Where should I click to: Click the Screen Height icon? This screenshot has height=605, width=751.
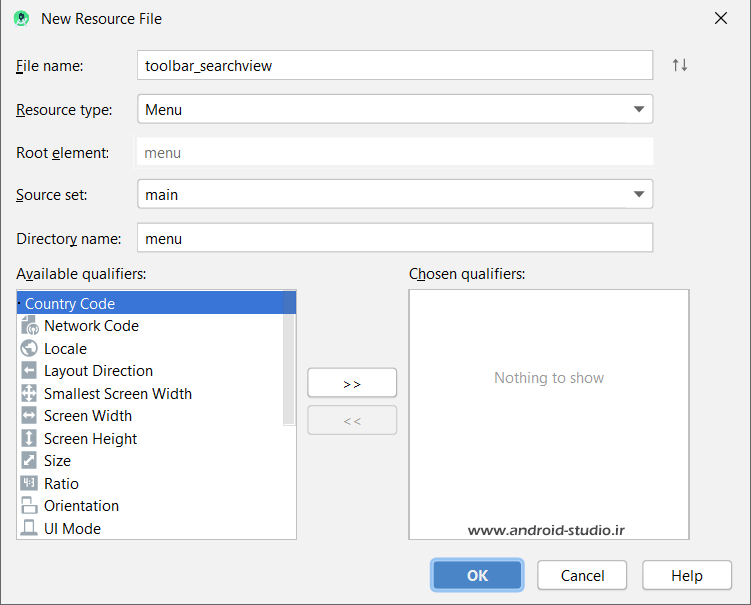click(29, 439)
